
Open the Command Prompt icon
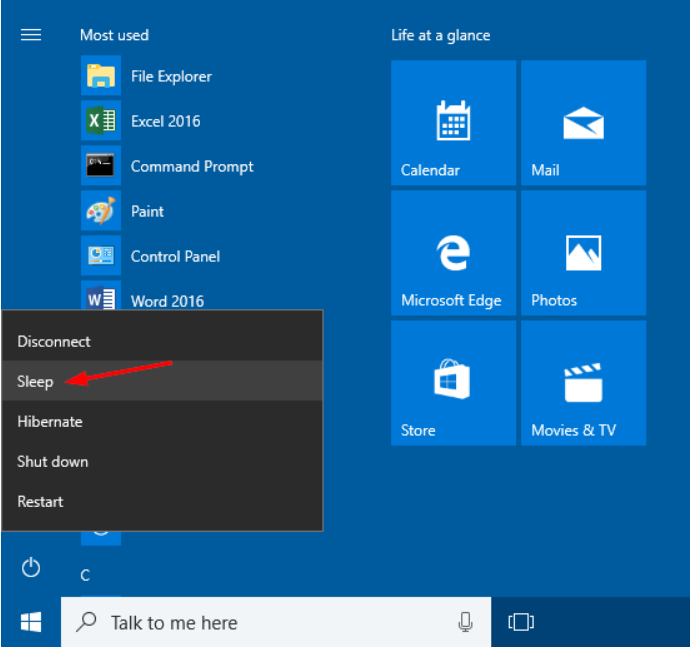pos(101,167)
